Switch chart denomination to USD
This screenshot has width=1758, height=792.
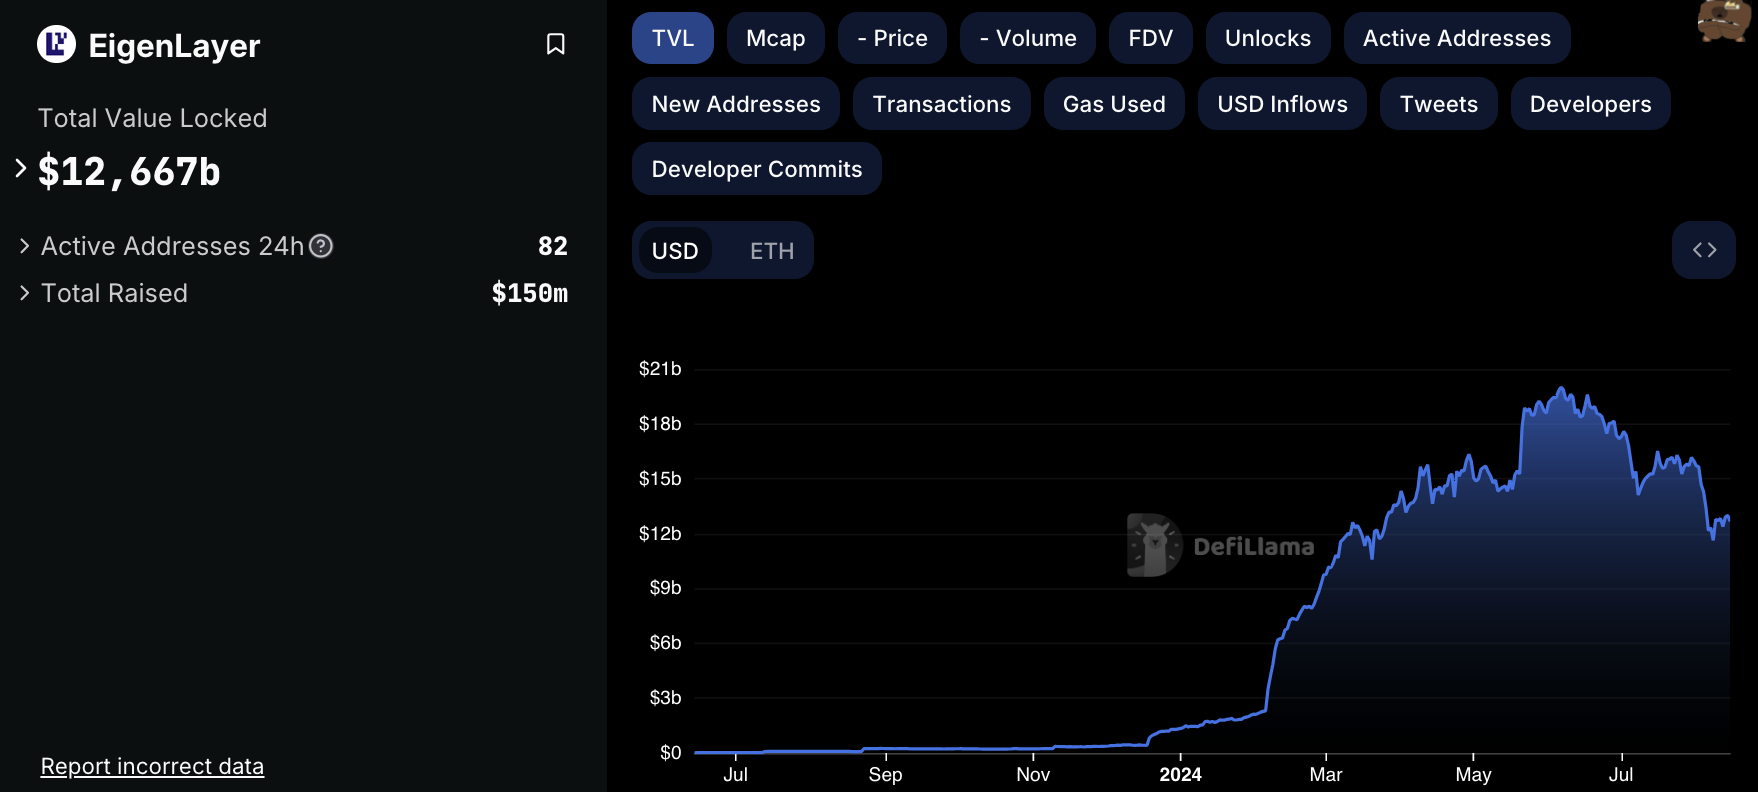pos(675,251)
